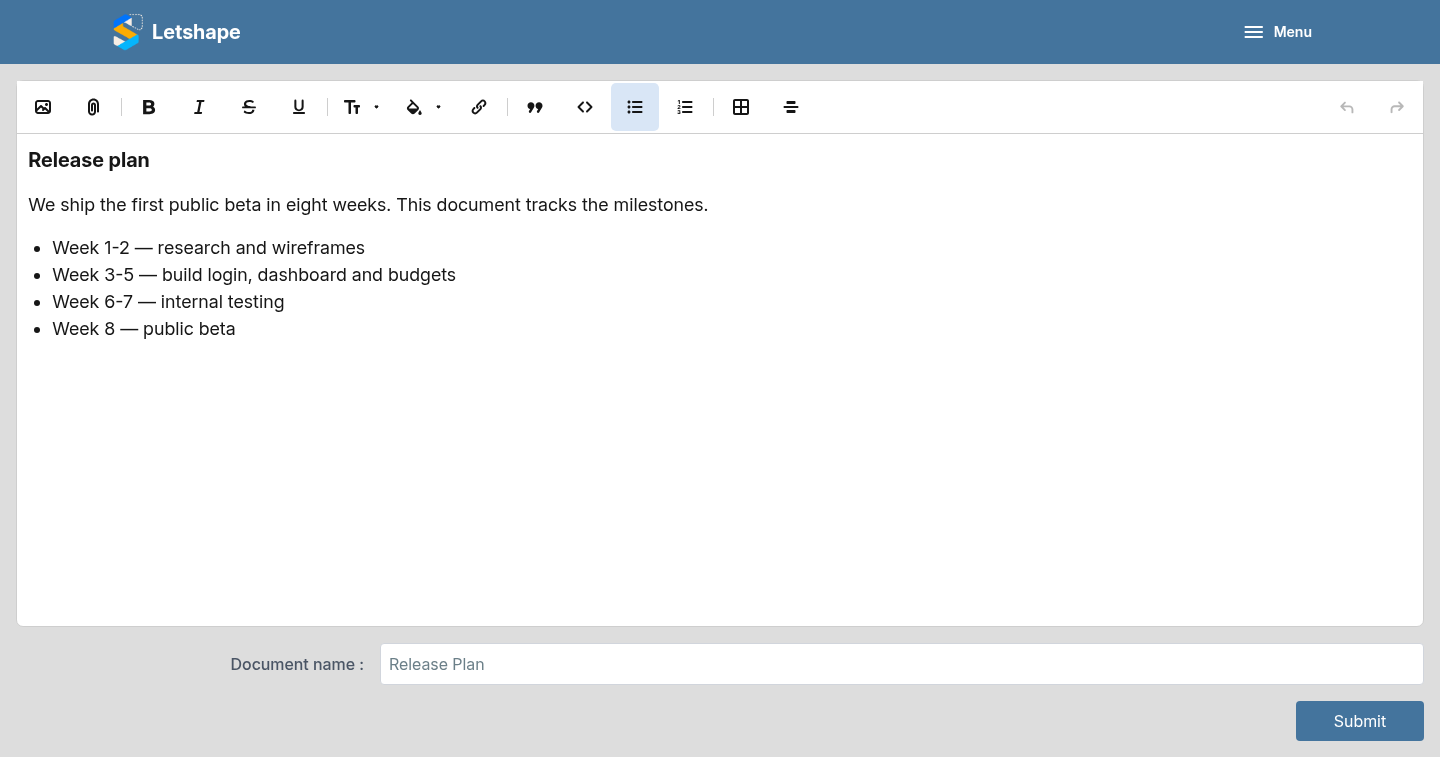
Task: Click the insert image icon
Action: (x=43, y=107)
